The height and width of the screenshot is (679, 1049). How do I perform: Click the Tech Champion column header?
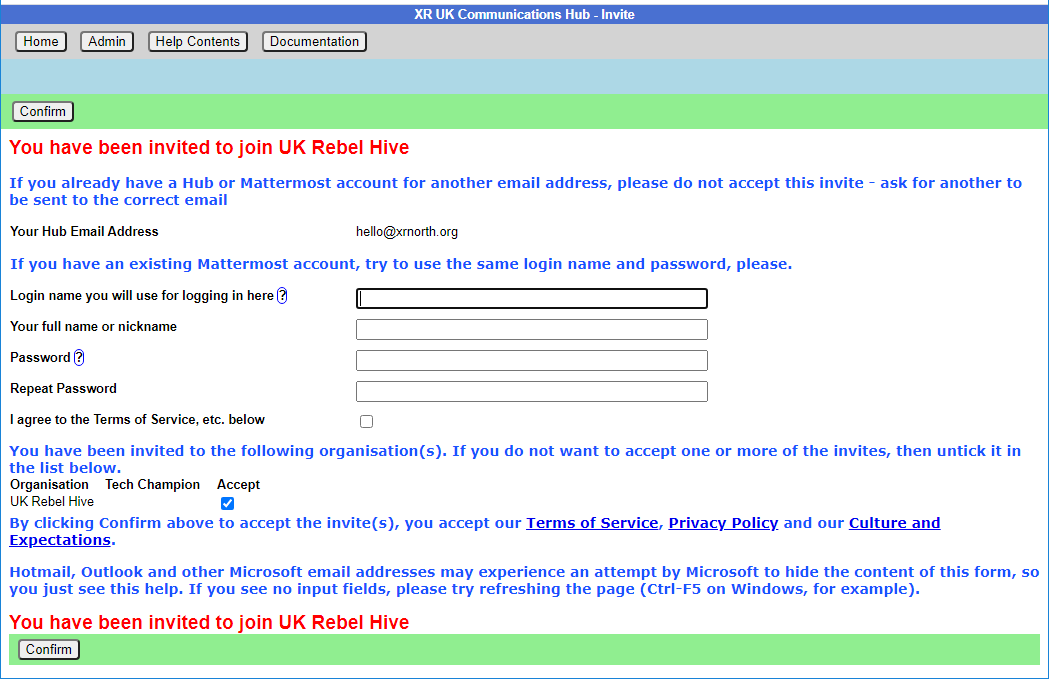(x=153, y=484)
